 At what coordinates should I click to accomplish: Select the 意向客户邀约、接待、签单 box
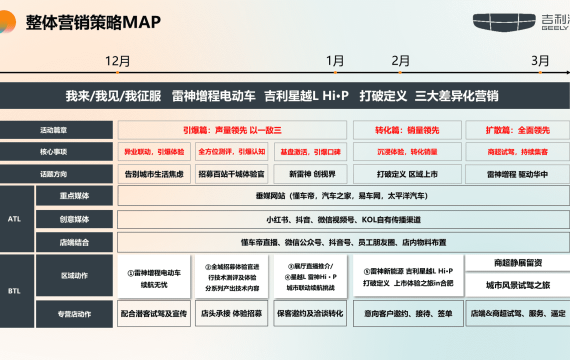(408, 313)
